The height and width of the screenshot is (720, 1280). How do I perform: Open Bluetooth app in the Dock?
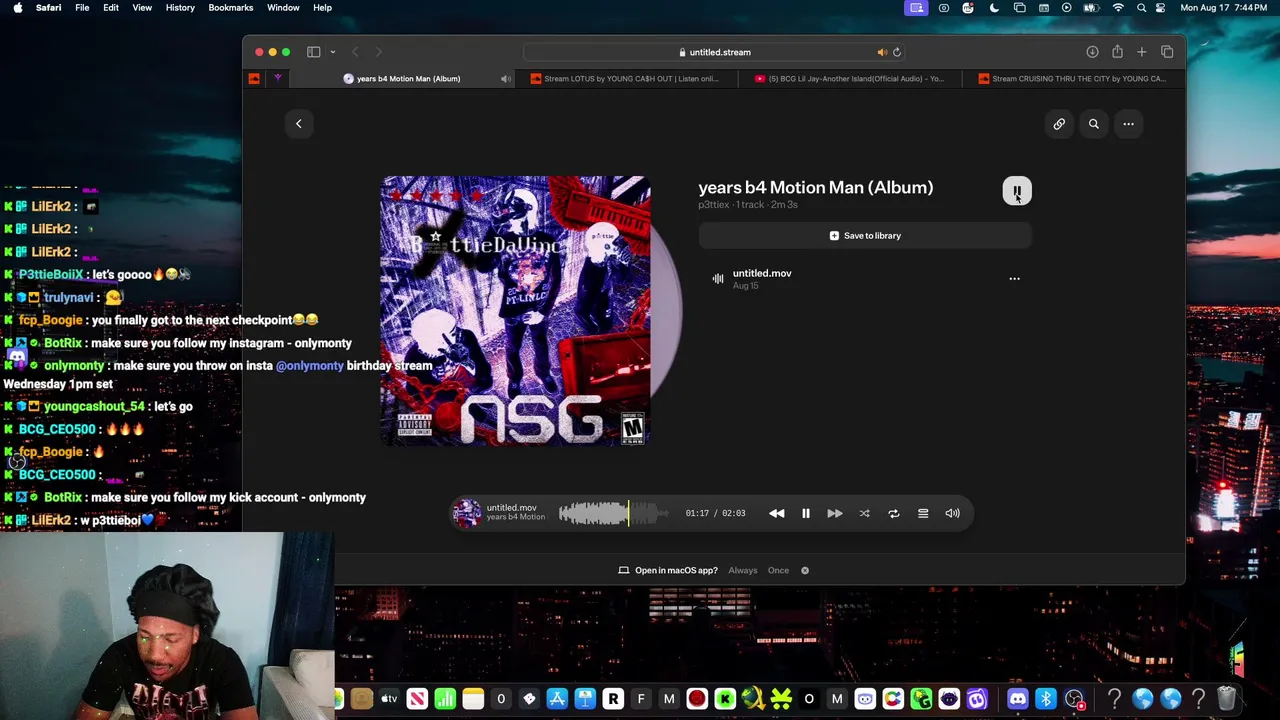click(x=1046, y=699)
